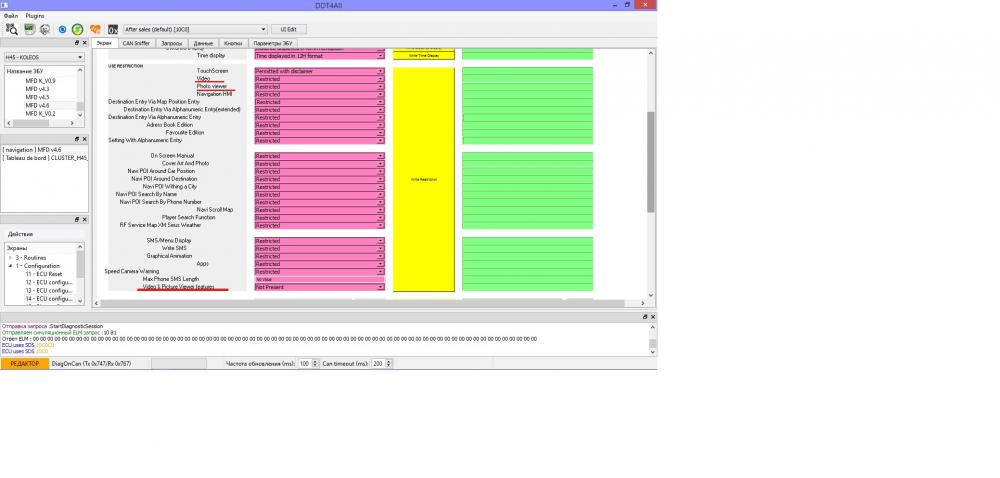Click the orange heart-shaped toolbar icon
1000x478 pixels.
(x=95, y=29)
